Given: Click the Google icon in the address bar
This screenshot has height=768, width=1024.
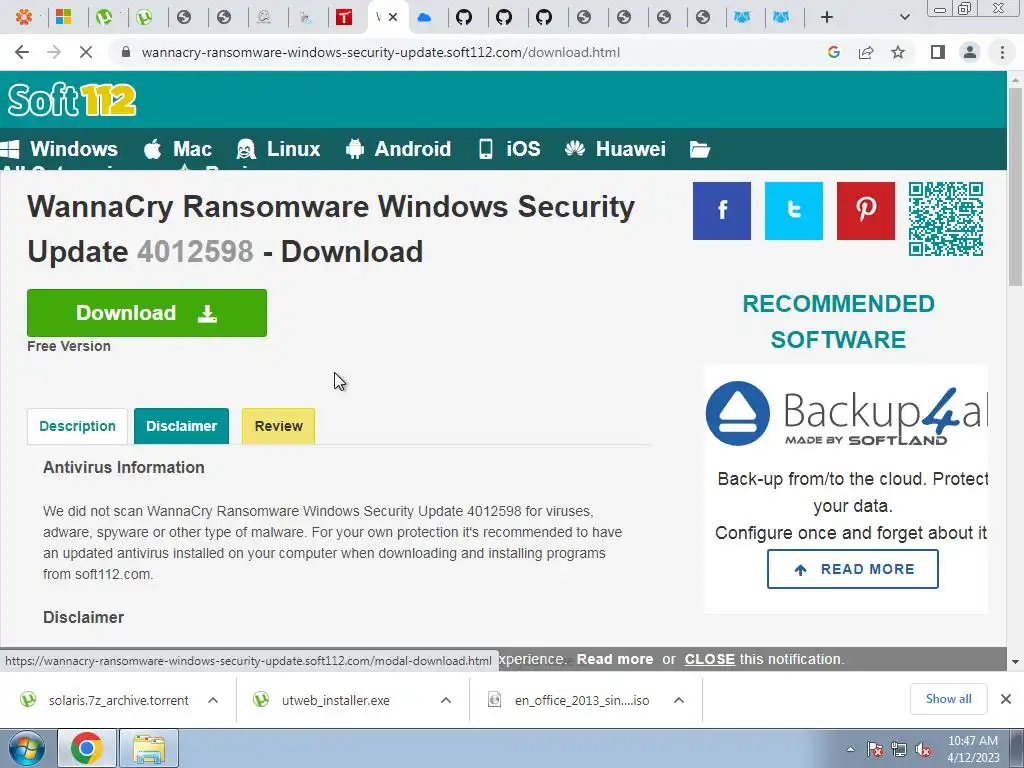Looking at the screenshot, I should [x=833, y=52].
